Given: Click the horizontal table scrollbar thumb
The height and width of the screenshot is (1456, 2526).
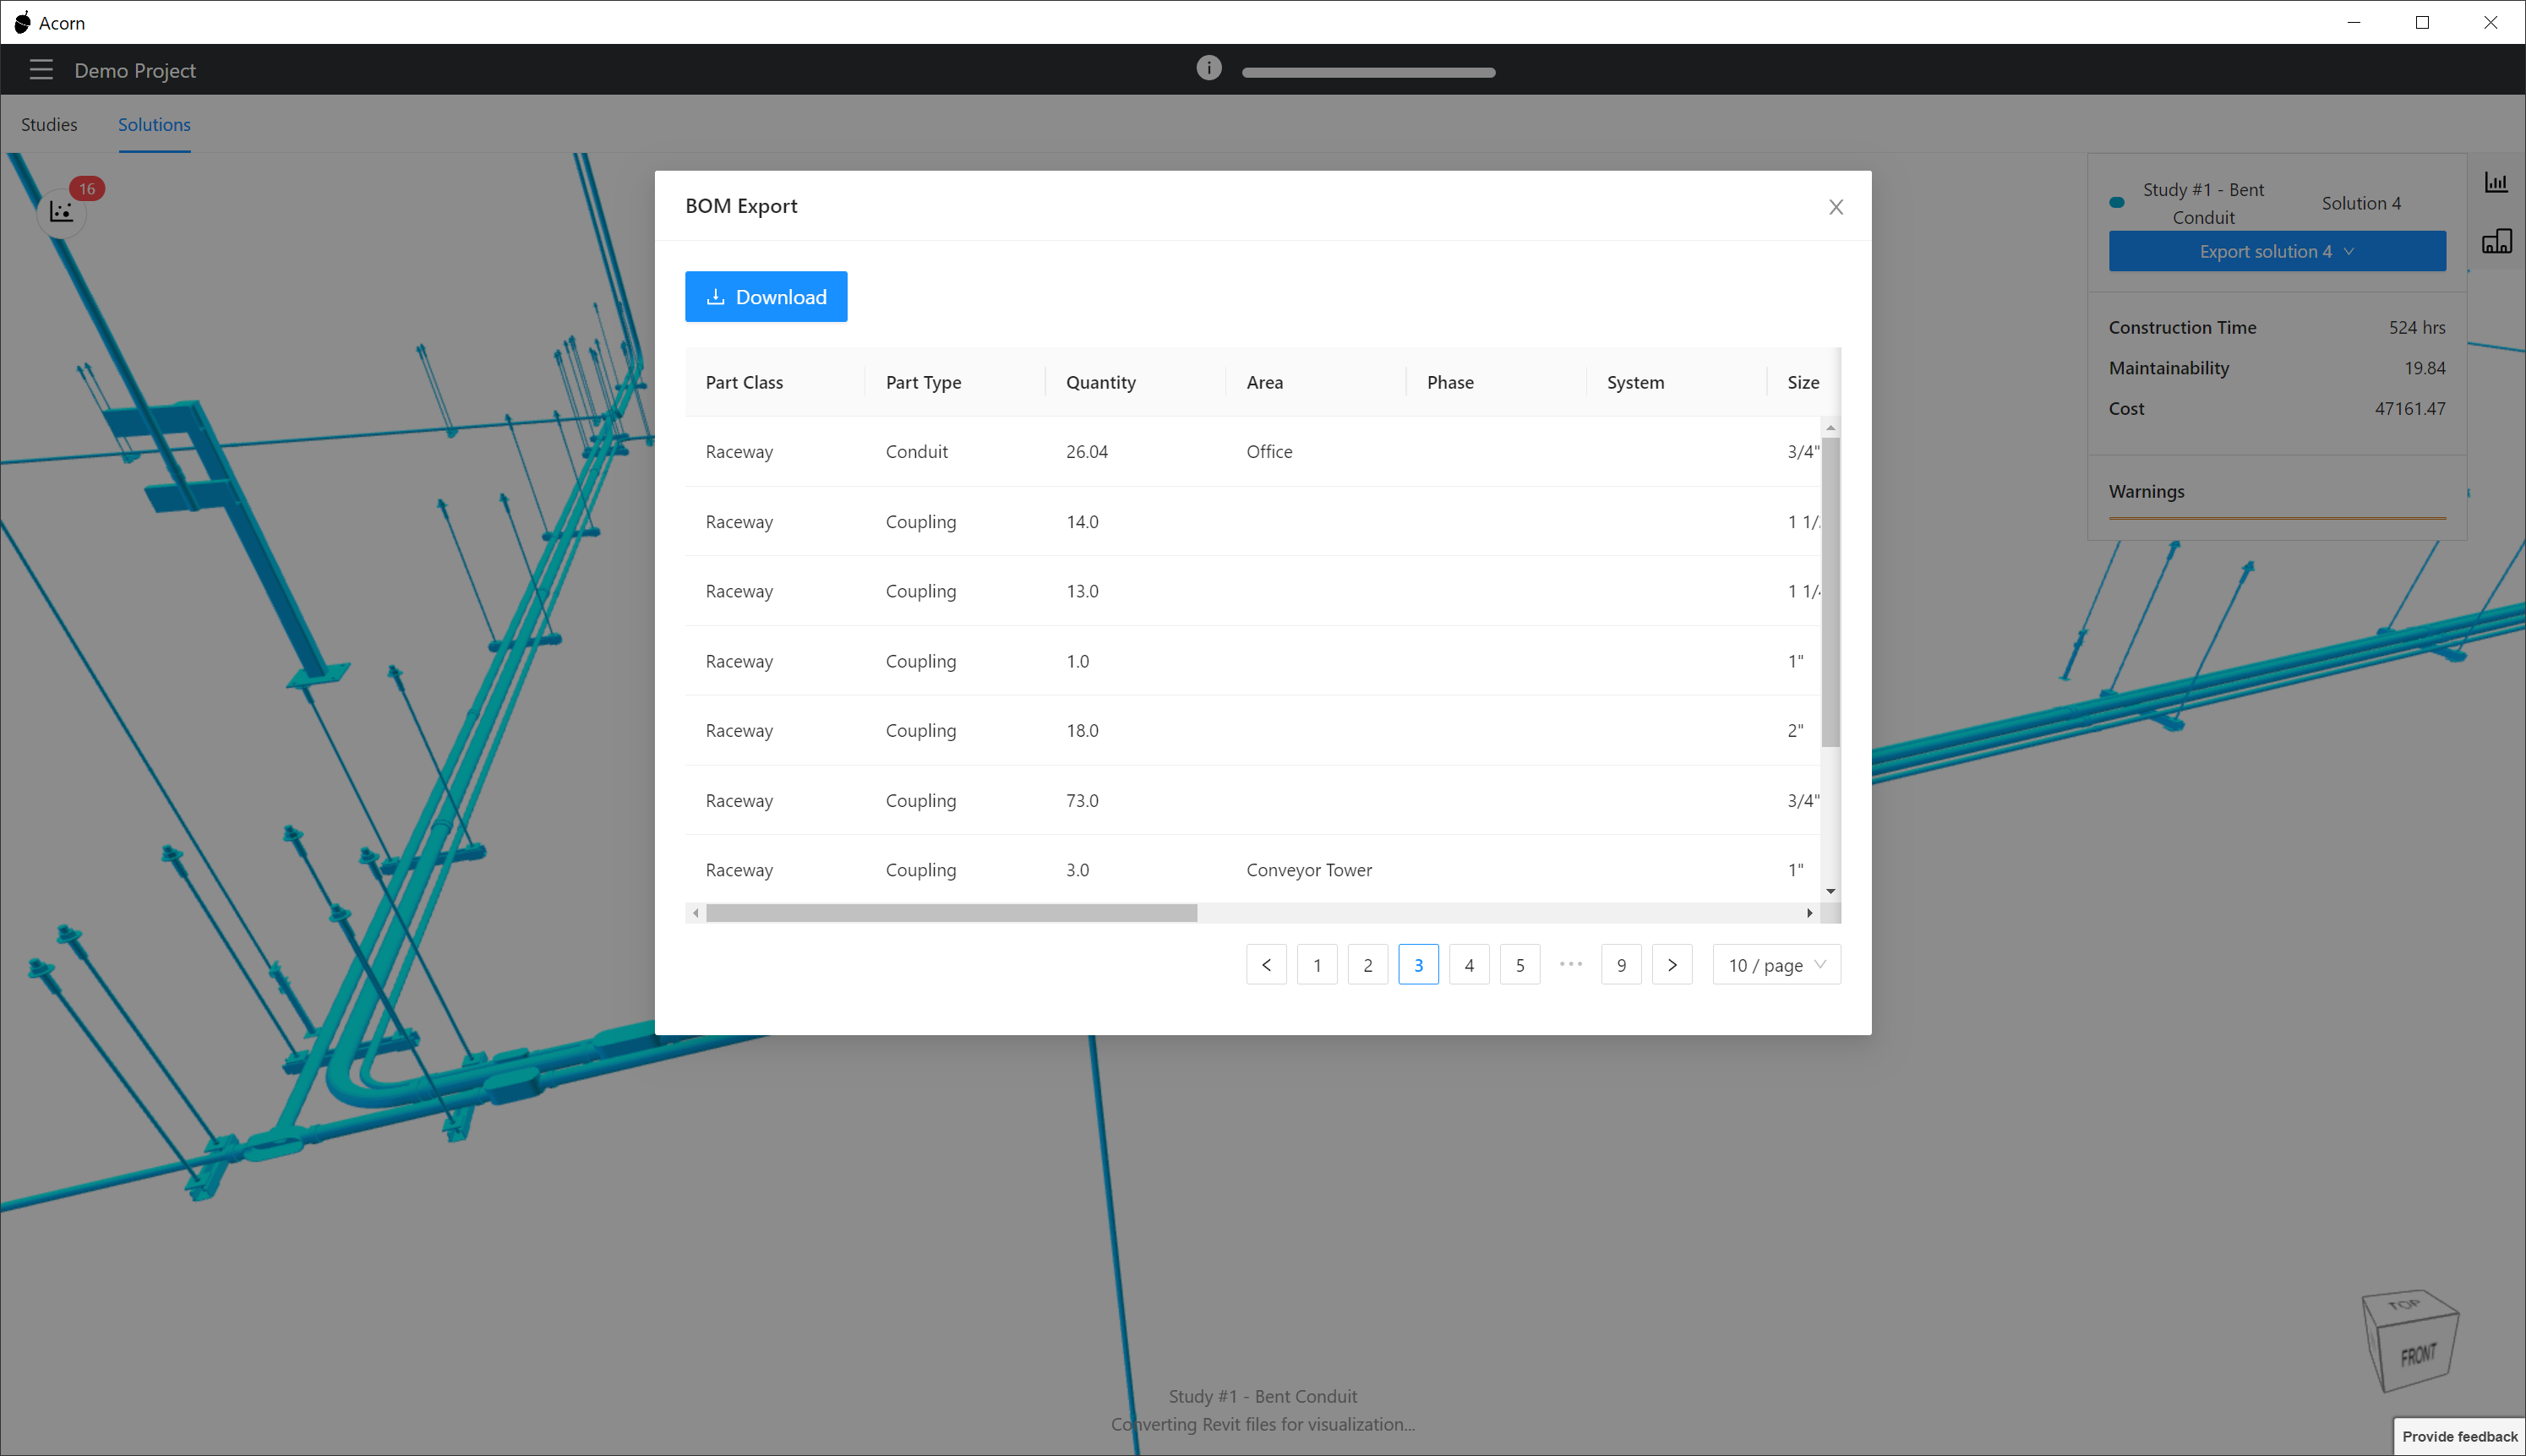Looking at the screenshot, I should (x=951, y=913).
